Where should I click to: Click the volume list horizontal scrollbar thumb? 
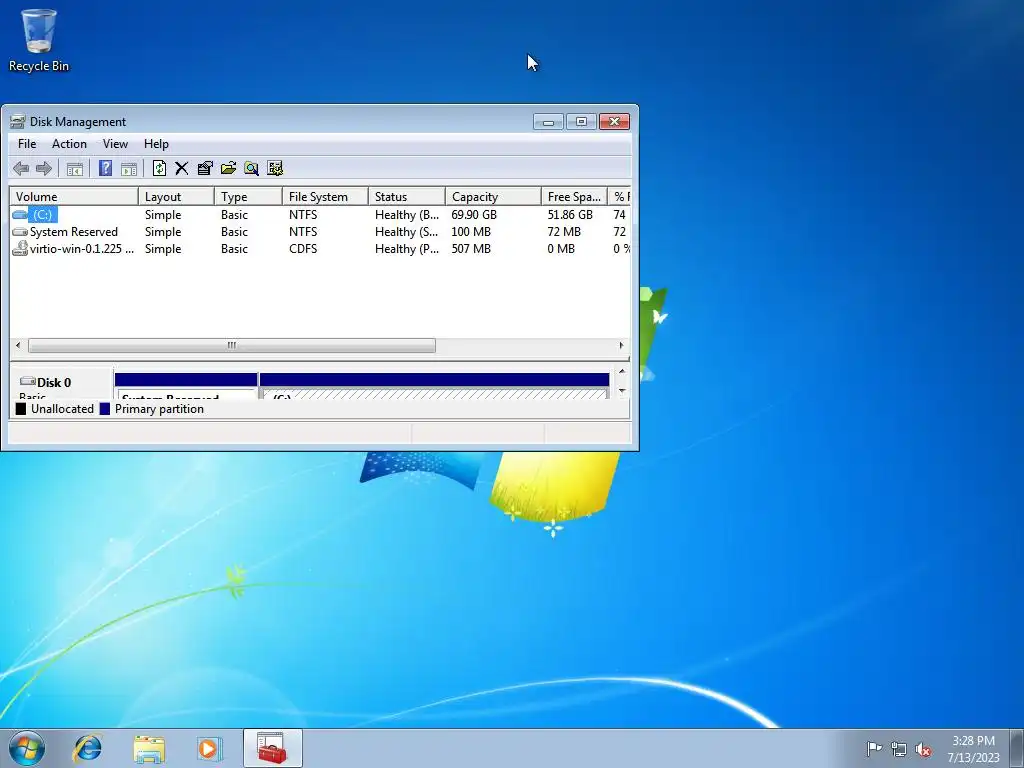coord(232,345)
